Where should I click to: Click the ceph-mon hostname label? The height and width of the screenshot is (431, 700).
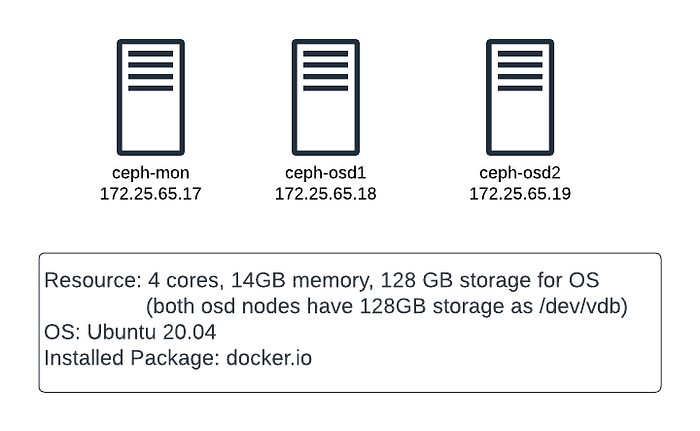click(151, 173)
